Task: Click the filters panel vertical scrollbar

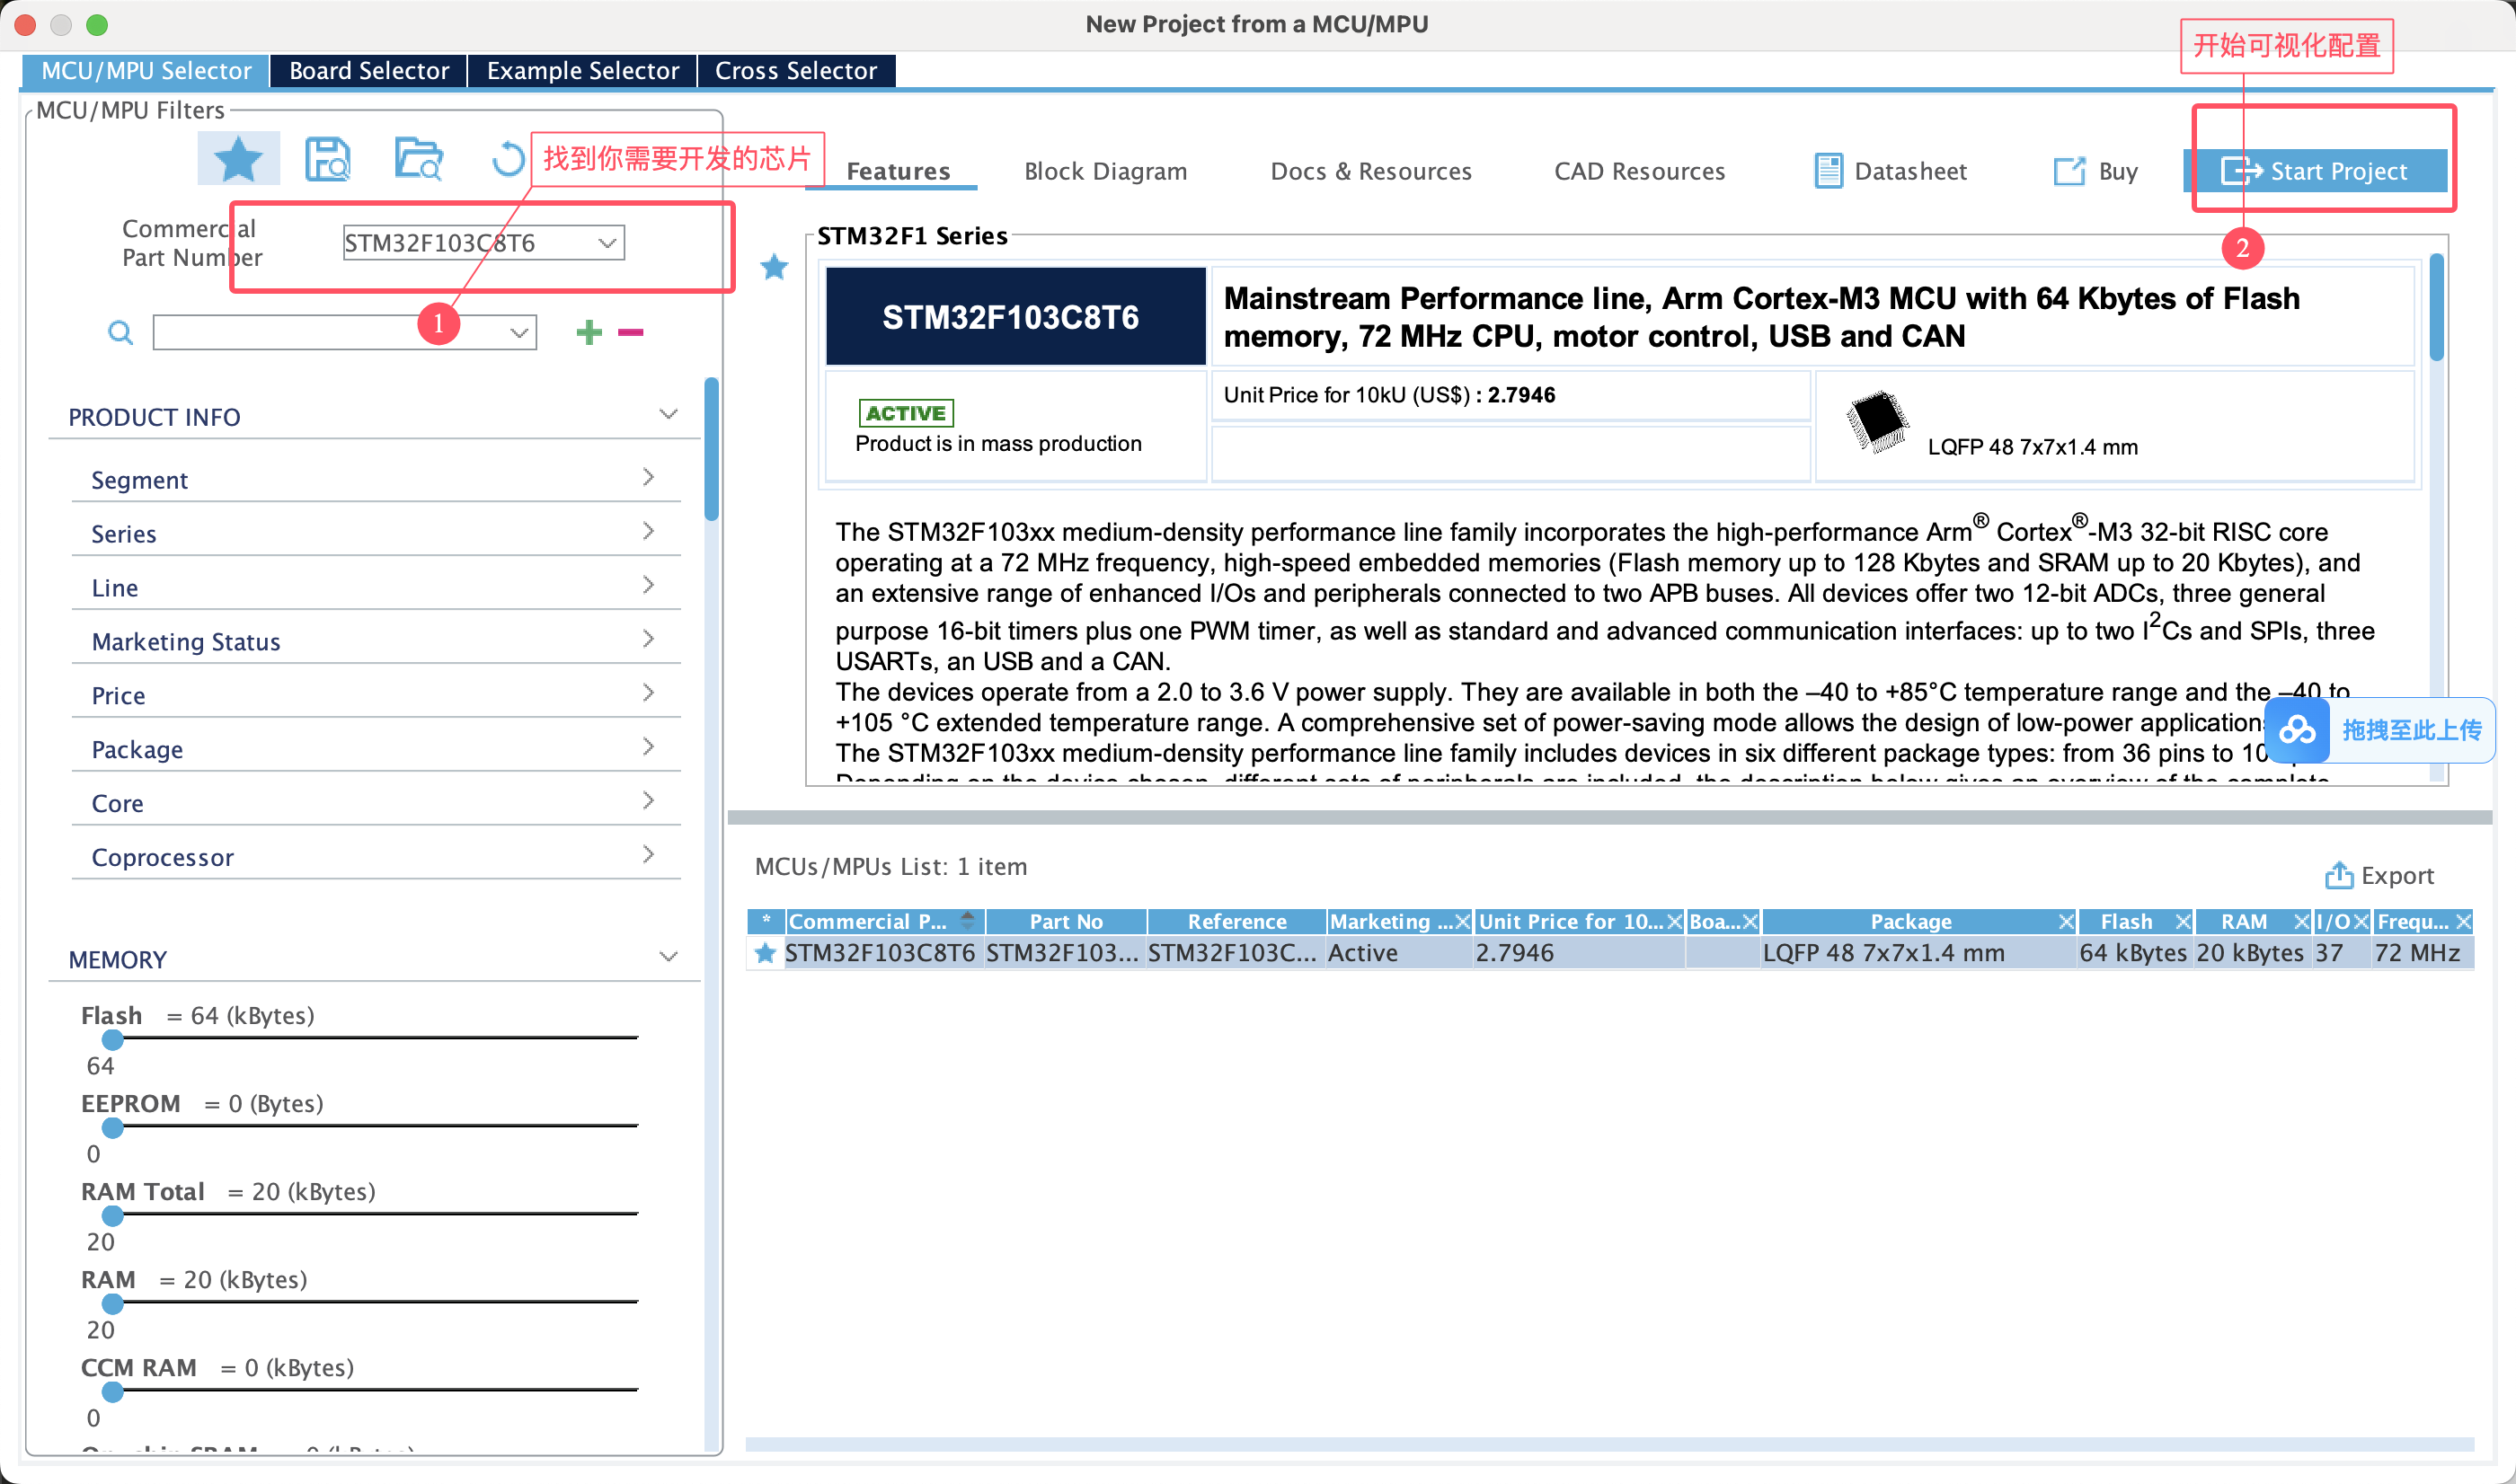Action: point(711,449)
